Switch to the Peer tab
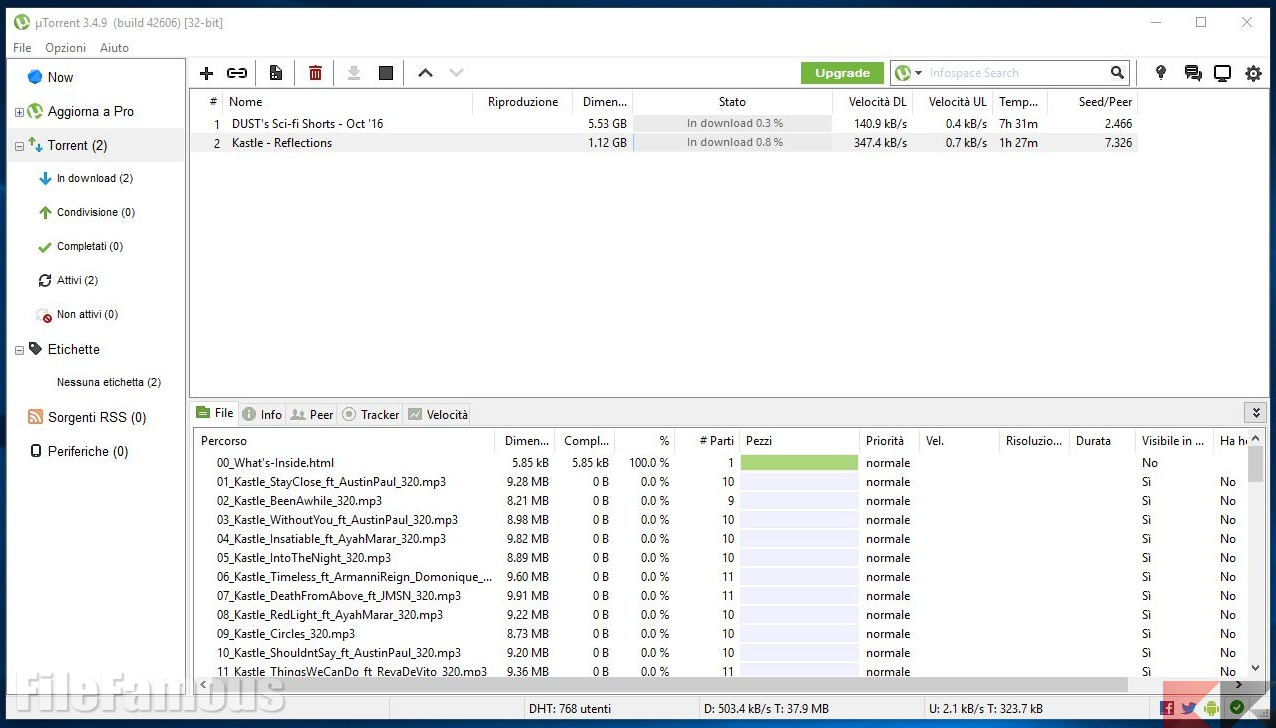 312,414
